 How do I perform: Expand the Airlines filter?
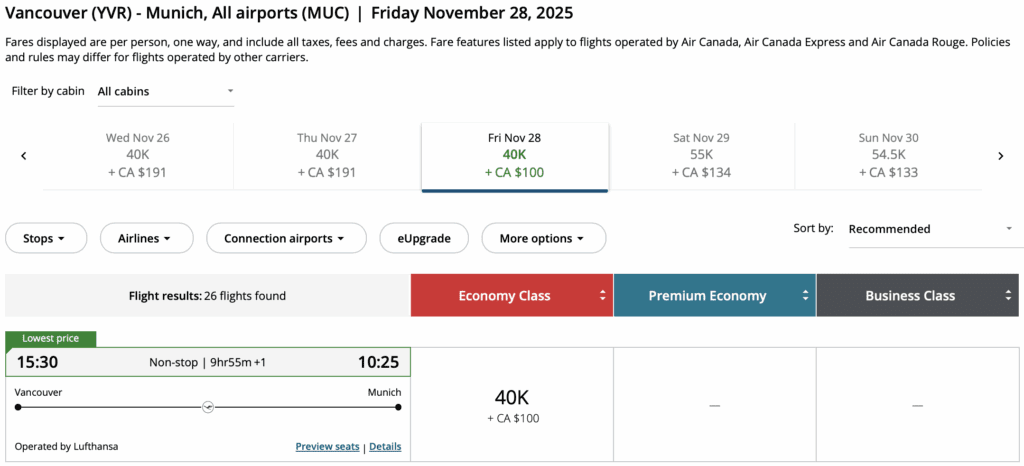coord(144,239)
